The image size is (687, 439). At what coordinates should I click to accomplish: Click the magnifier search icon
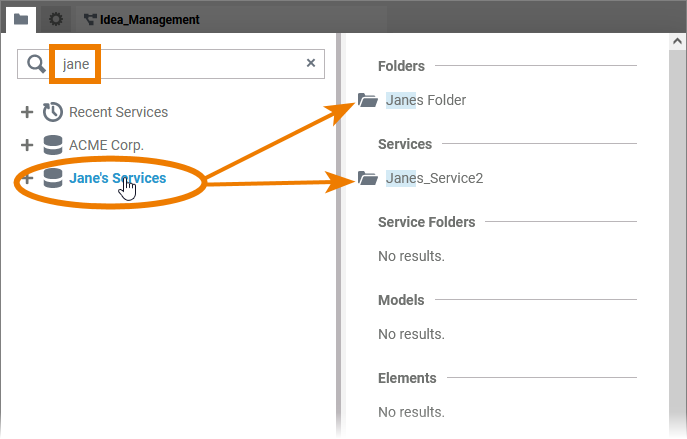35,64
